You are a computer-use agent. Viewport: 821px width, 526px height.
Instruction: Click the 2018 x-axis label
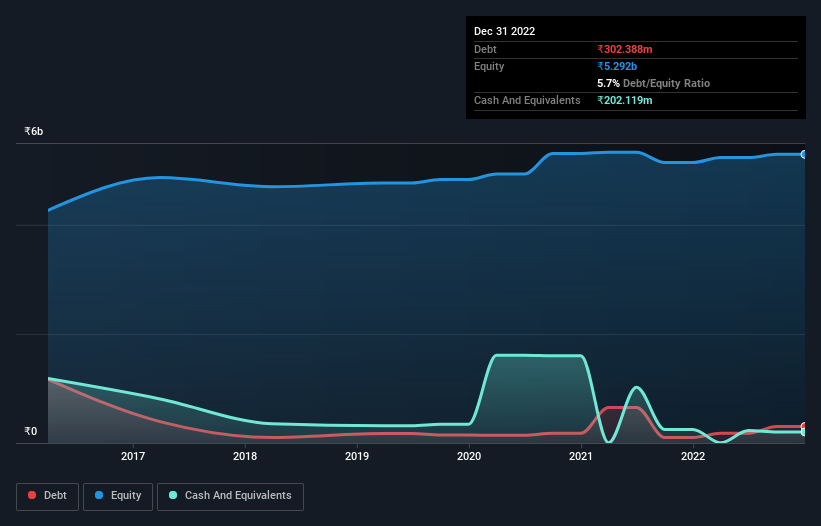click(x=245, y=456)
